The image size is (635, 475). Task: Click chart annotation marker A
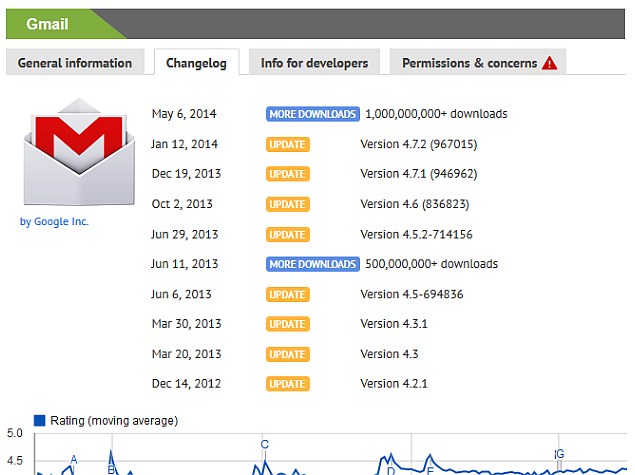[74, 460]
